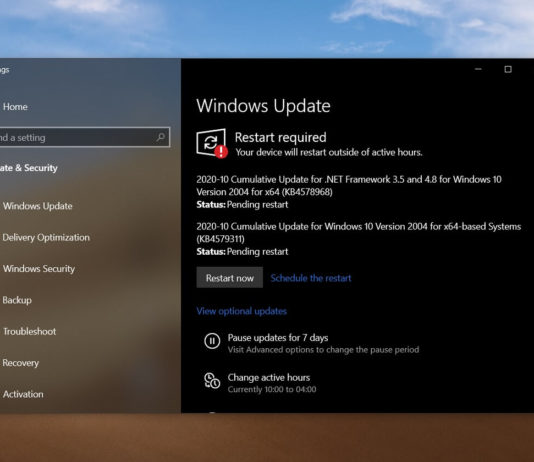Image resolution: width=534 pixels, height=462 pixels.
Task: Click 'Visit Advanced options to change the pause period'
Action: click(x=323, y=350)
